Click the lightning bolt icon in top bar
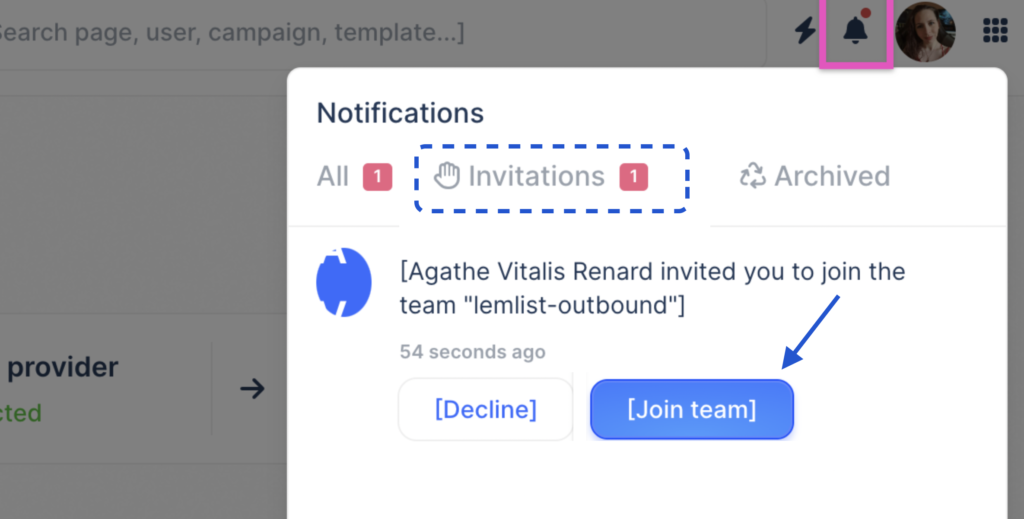The width and height of the screenshot is (1024, 519). coord(805,31)
